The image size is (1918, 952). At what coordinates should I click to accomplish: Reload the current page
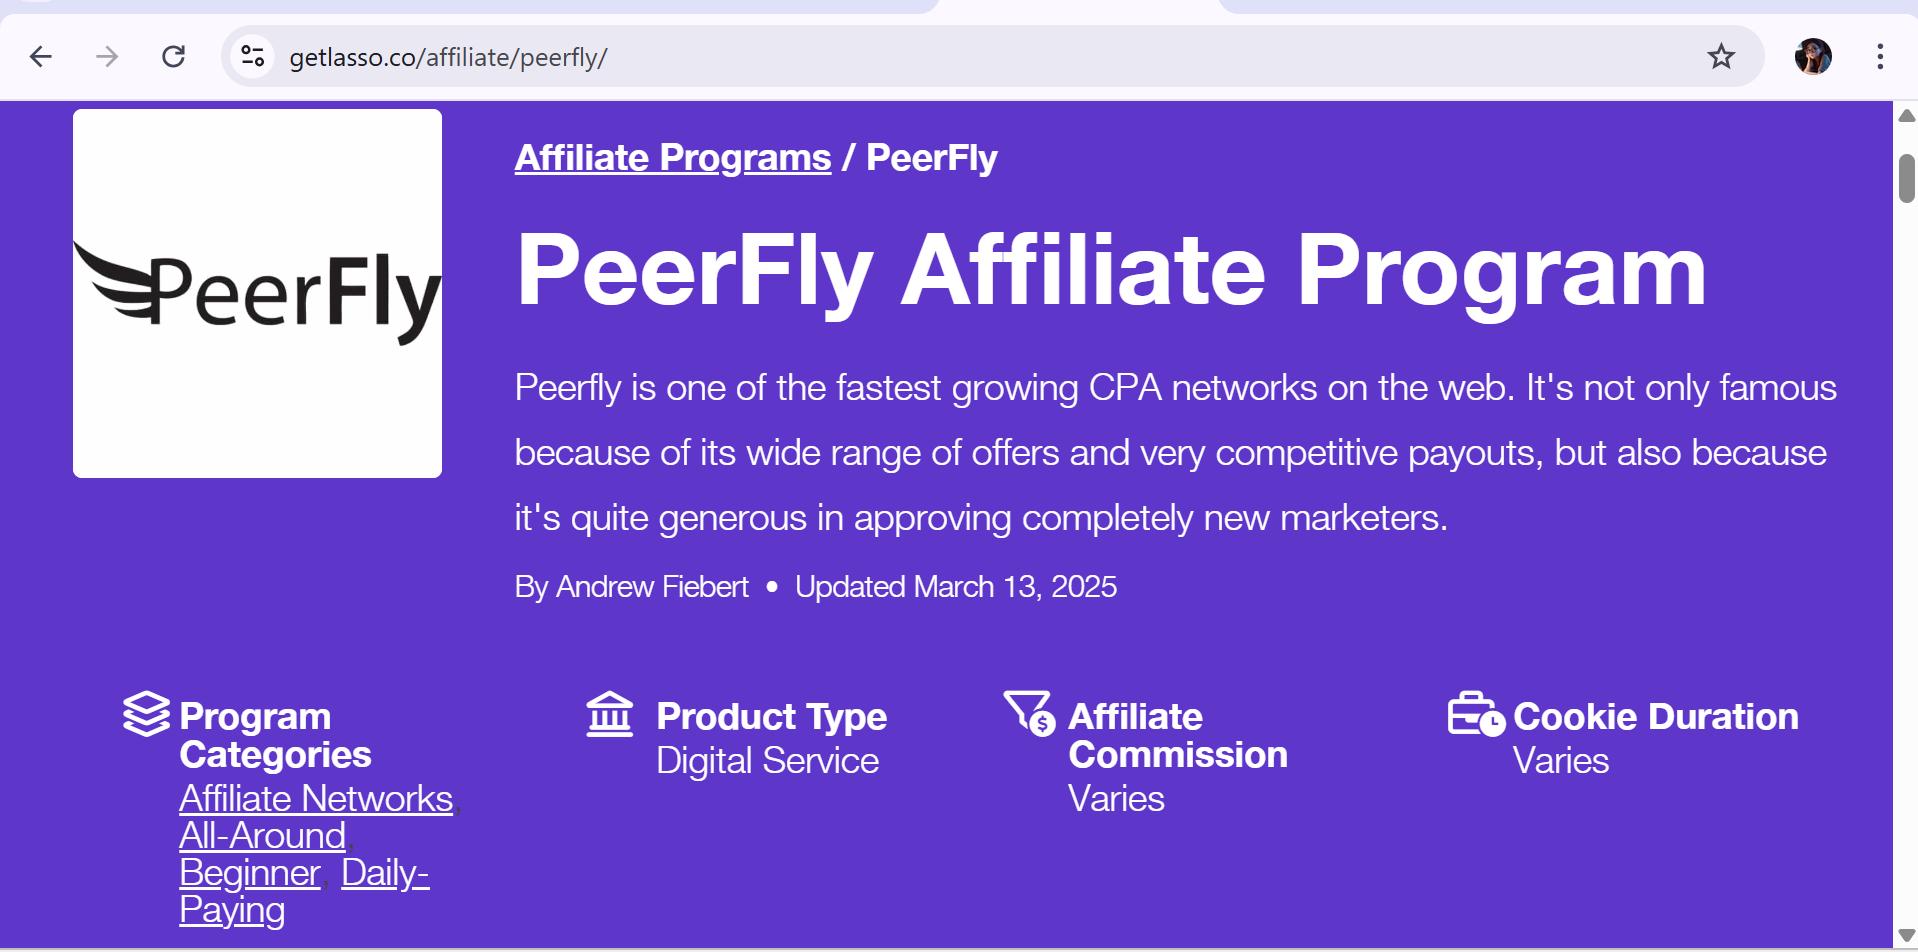coord(174,57)
